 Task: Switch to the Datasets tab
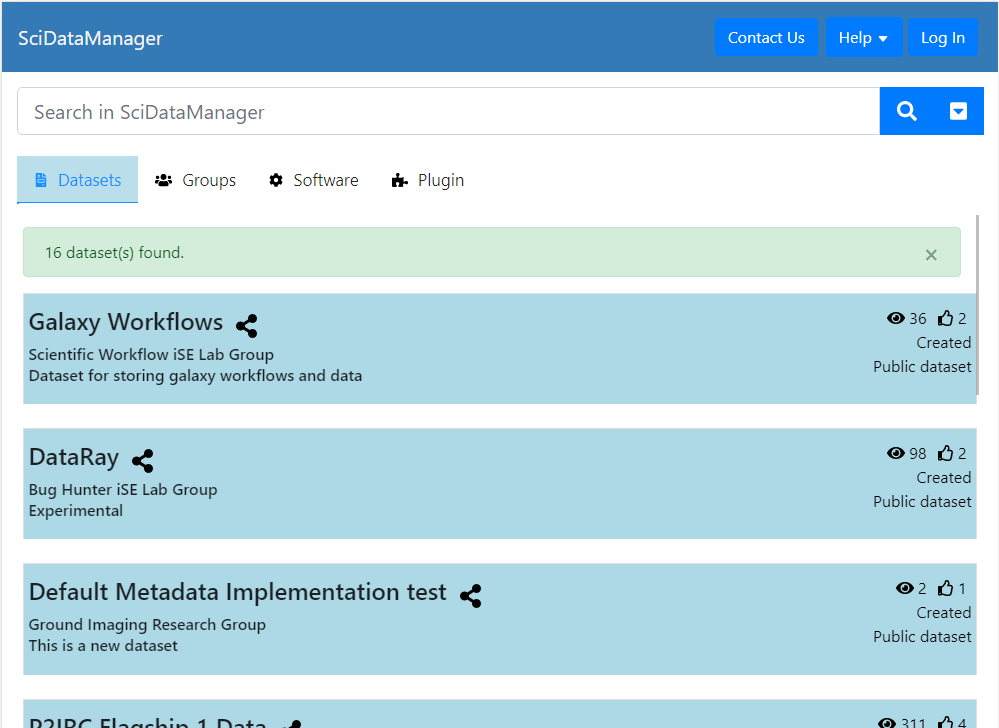pyautogui.click(x=78, y=180)
